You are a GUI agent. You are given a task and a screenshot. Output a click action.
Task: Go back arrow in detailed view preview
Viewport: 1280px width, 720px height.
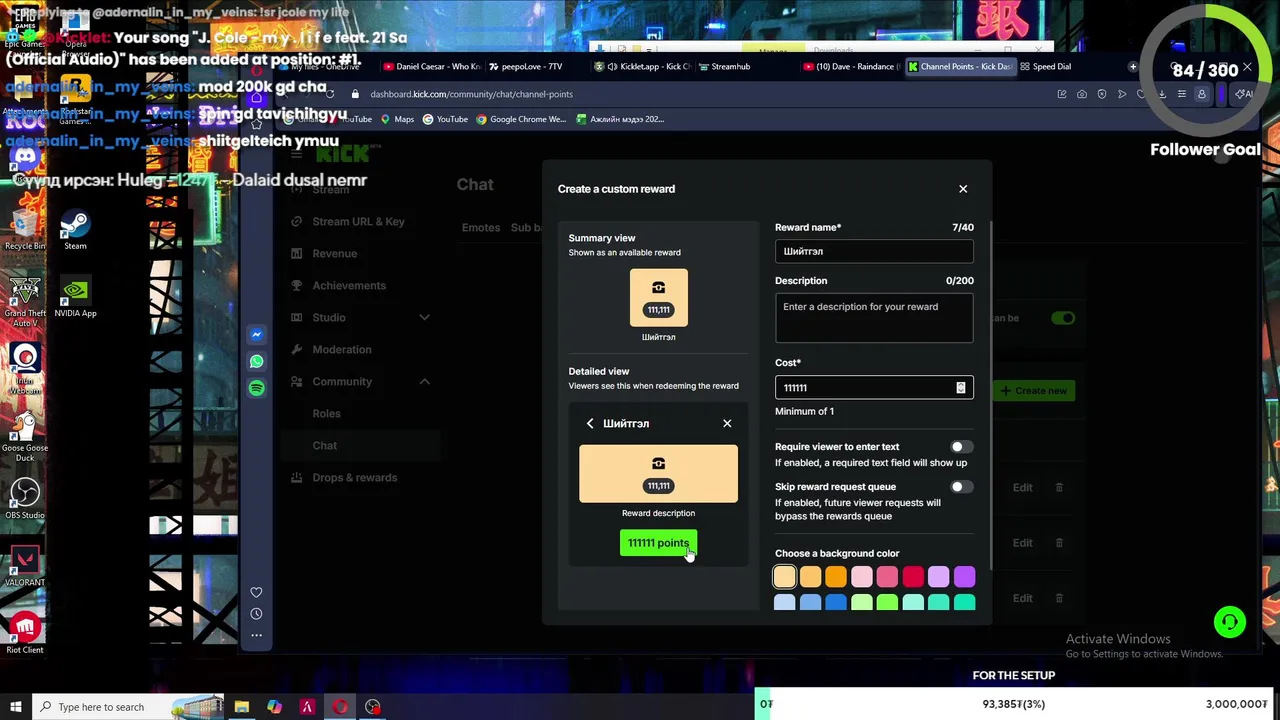coord(590,423)
